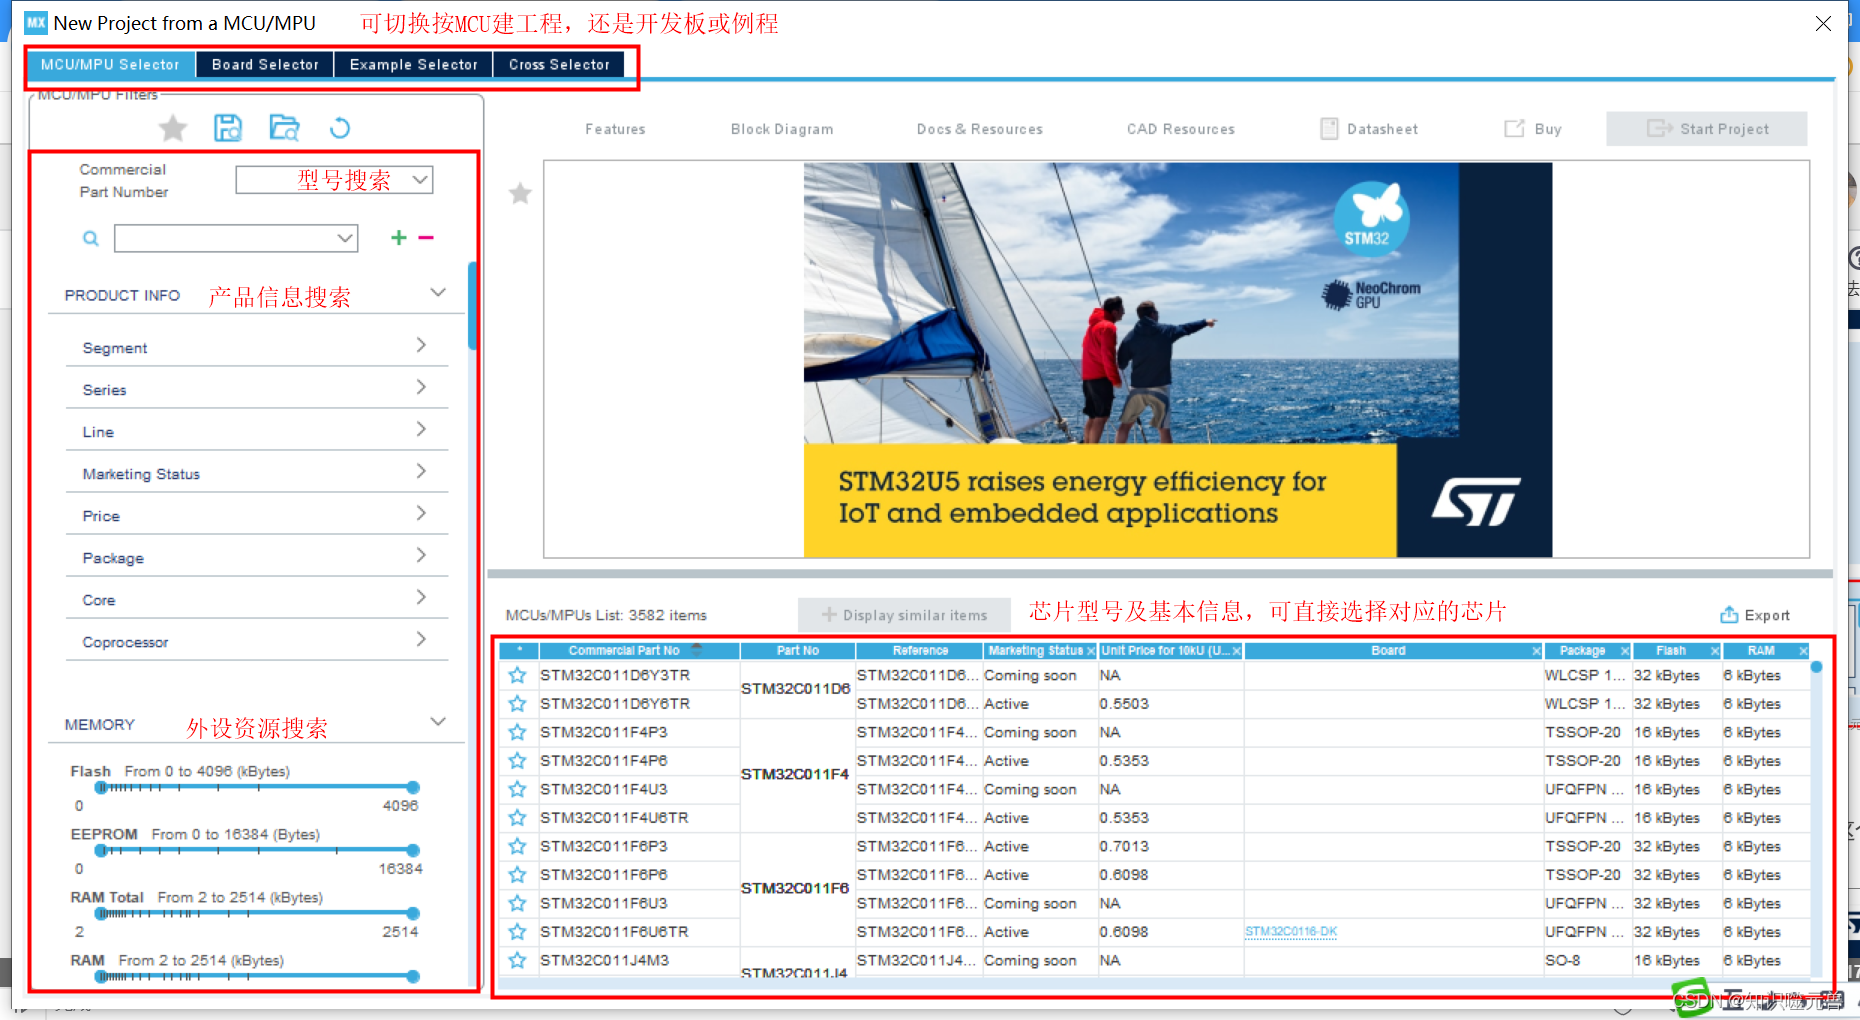Reset all filters circular arrow icon

(340, 128)
